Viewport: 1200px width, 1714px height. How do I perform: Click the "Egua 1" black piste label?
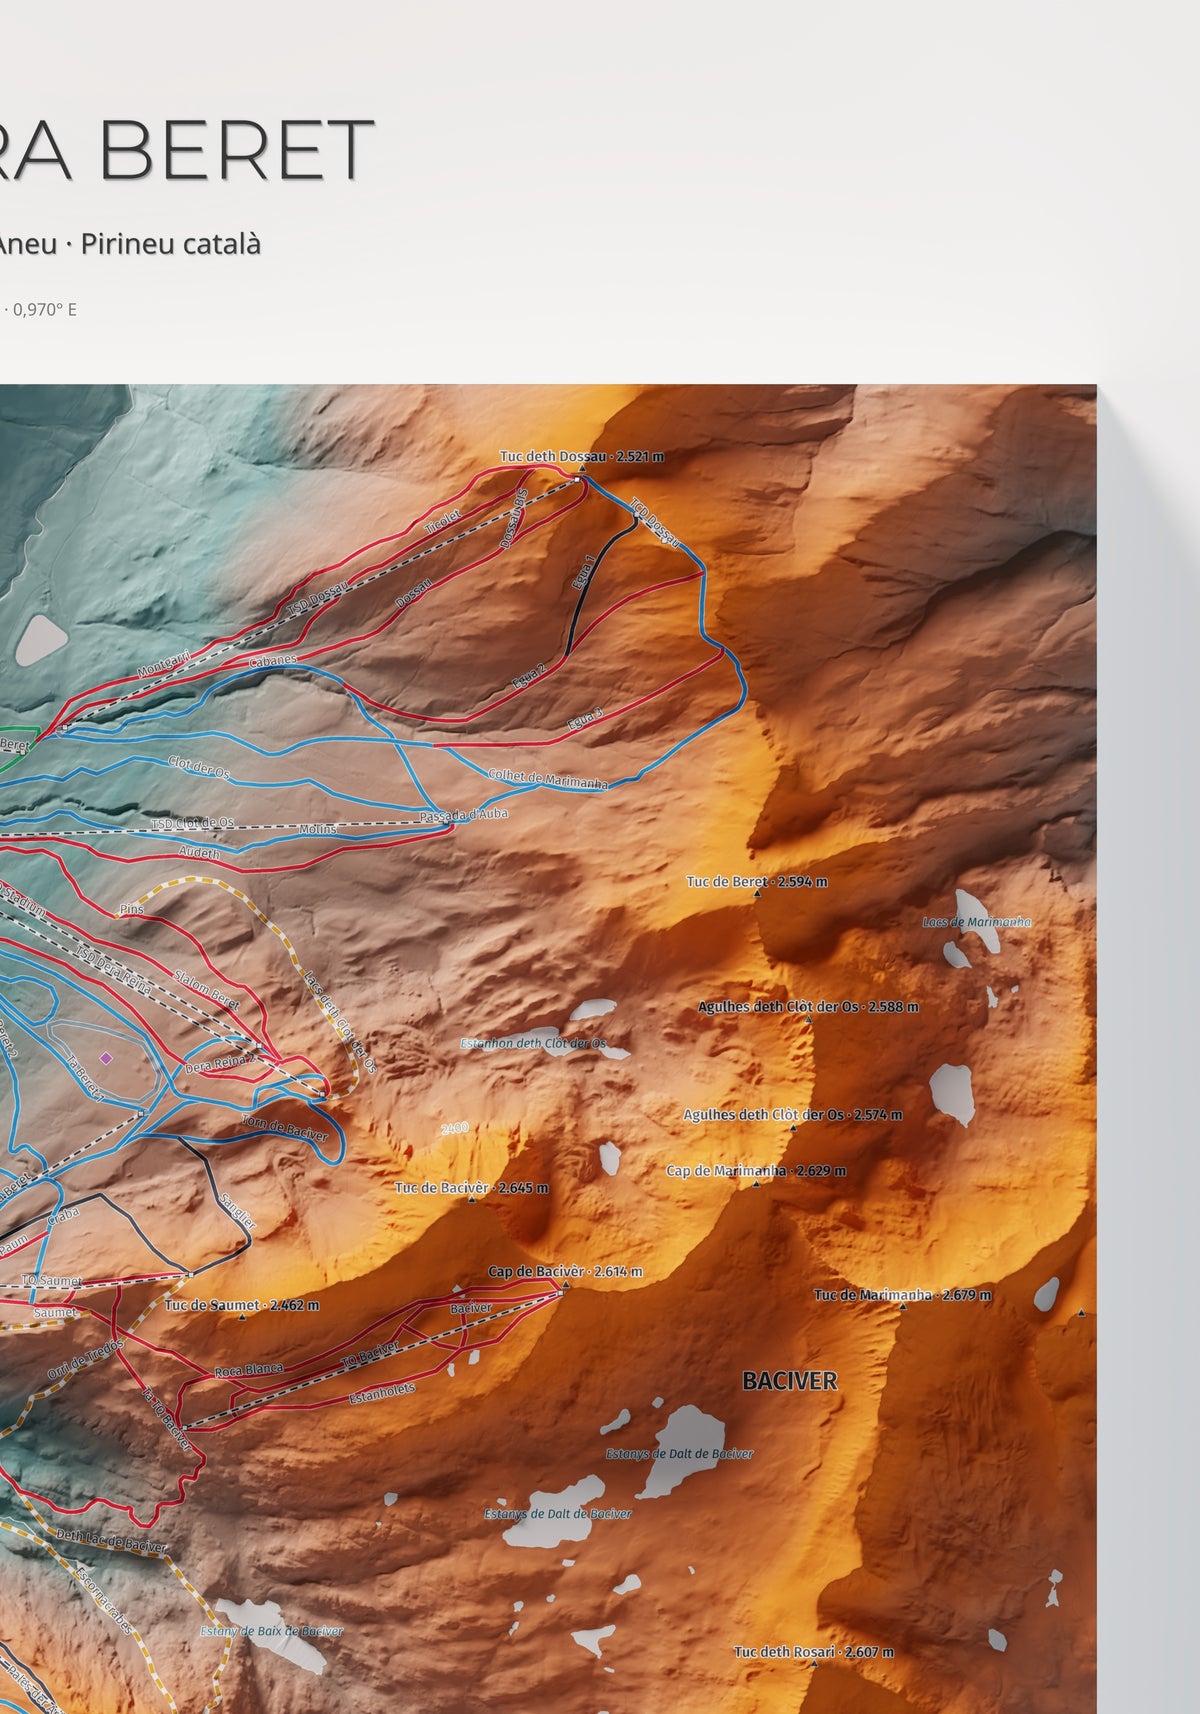coord(584,572)
